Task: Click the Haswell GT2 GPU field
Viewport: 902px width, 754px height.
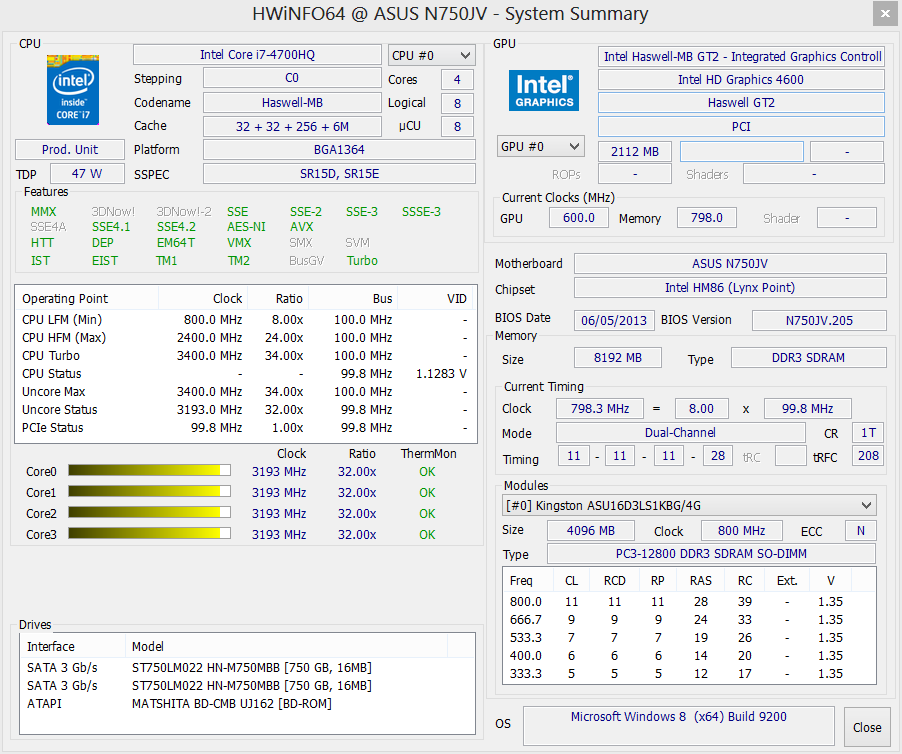Action: coord(741,103)
